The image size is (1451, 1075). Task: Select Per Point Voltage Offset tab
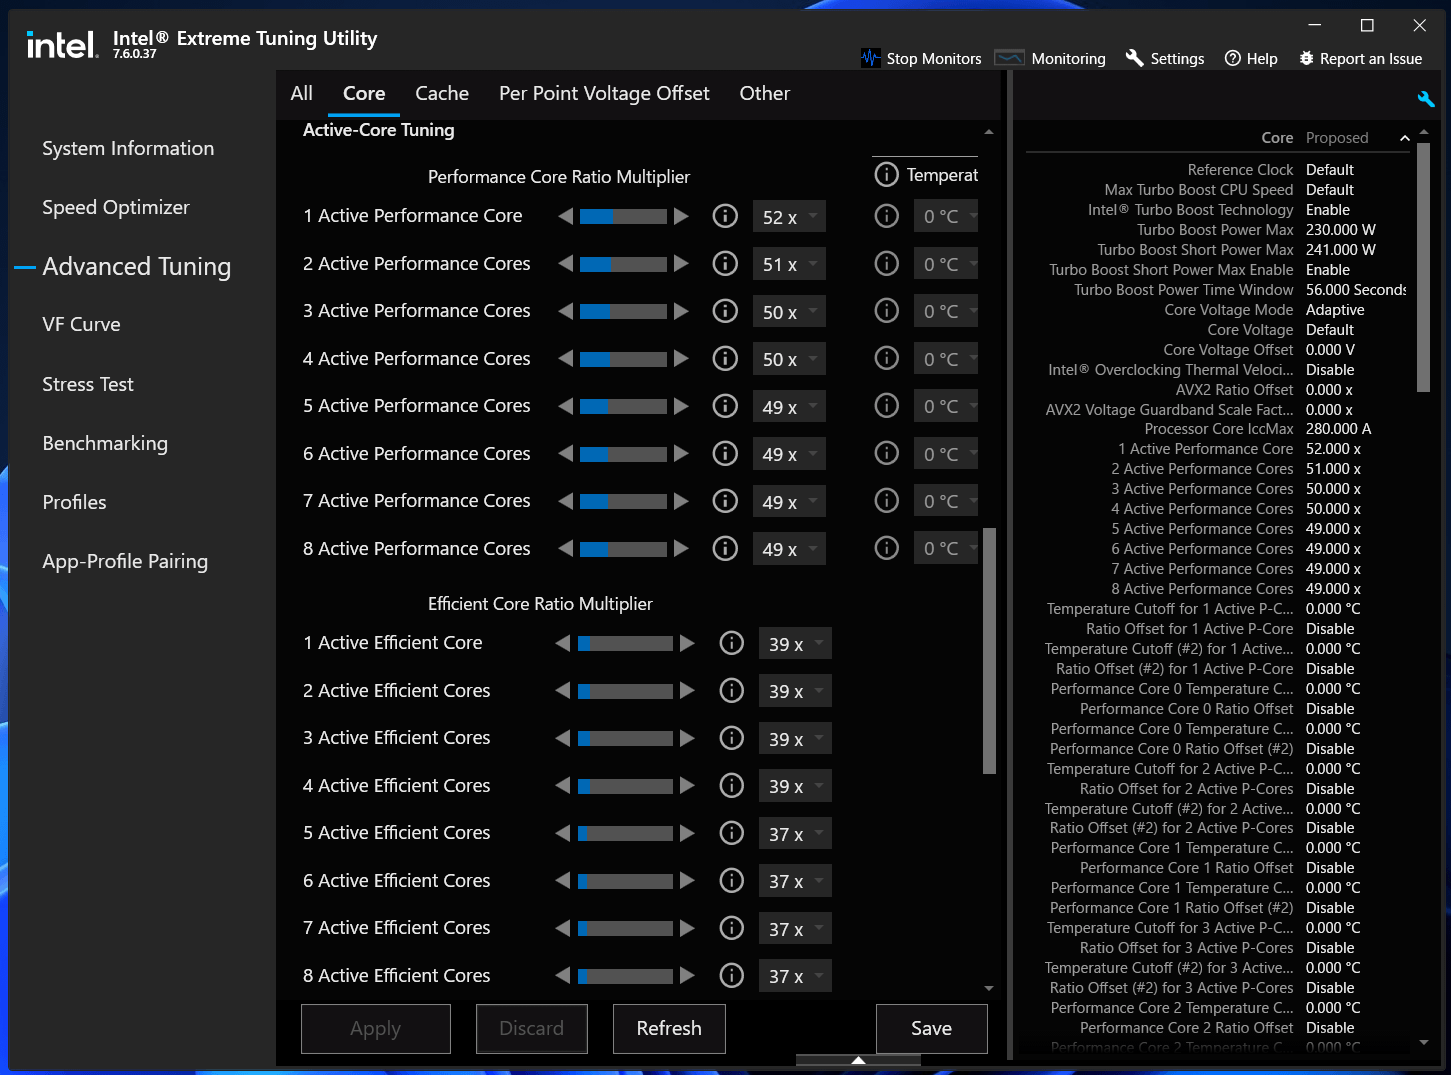(x=604, y=93)
